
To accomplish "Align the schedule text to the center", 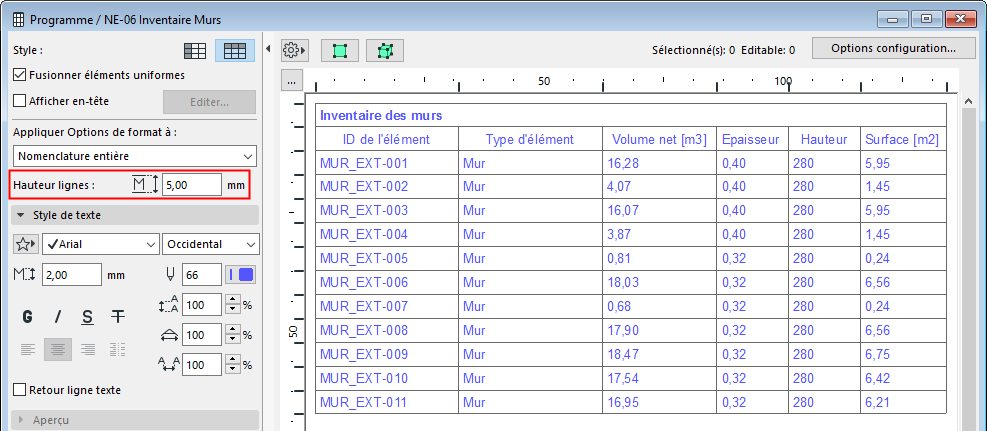I will click(x=57, y=349).
